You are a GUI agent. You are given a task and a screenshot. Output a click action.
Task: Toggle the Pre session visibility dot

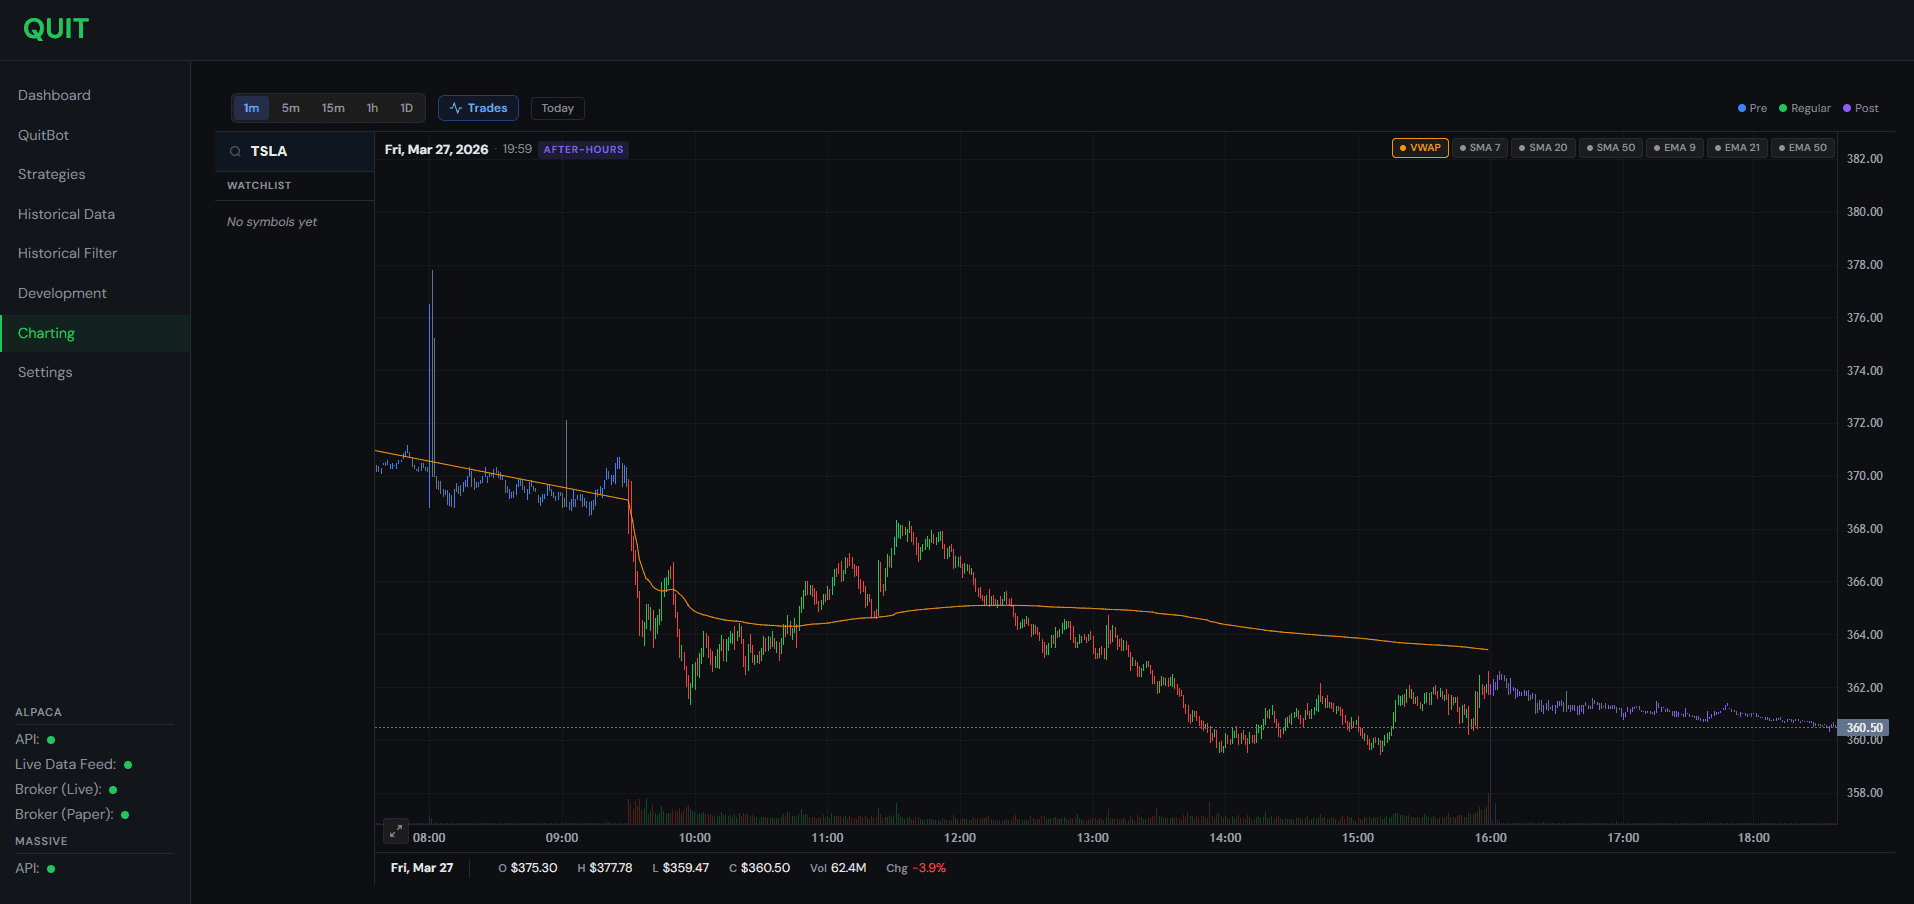[1742, 108]
